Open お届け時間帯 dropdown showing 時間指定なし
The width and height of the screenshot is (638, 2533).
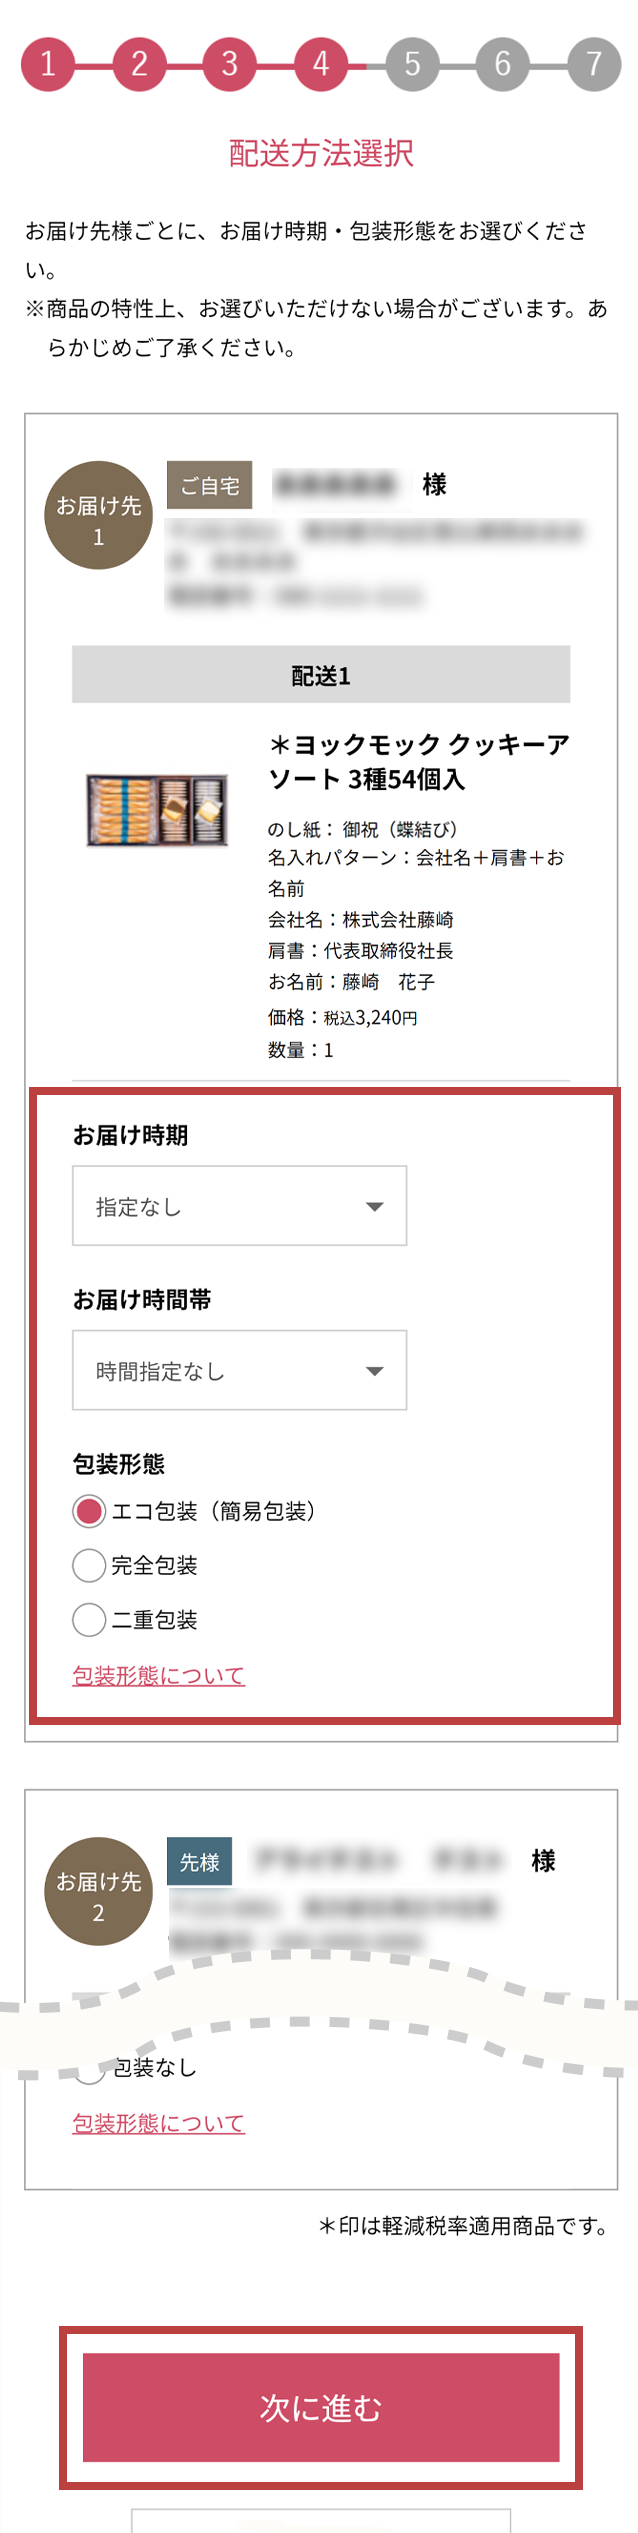[239, 1370]
